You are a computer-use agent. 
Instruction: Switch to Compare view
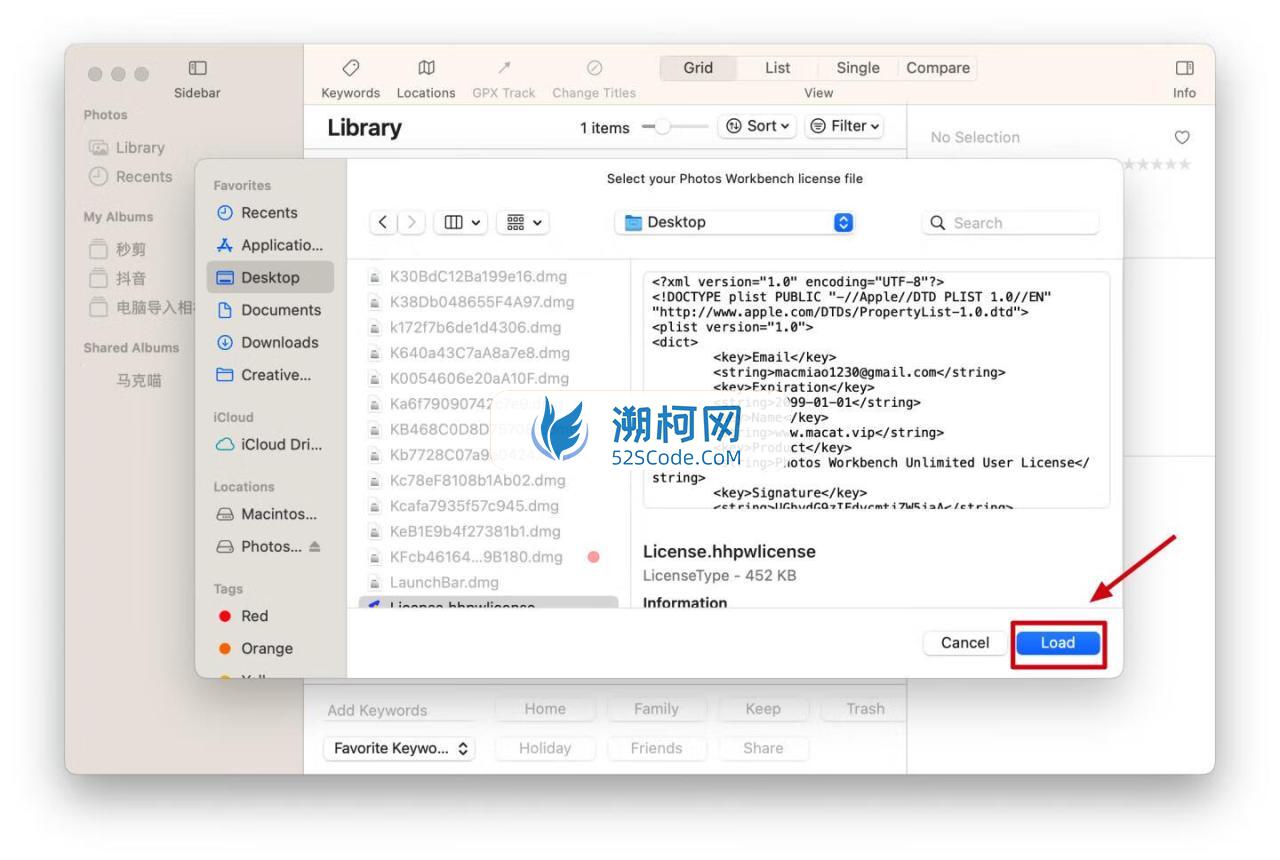point(937,68)
